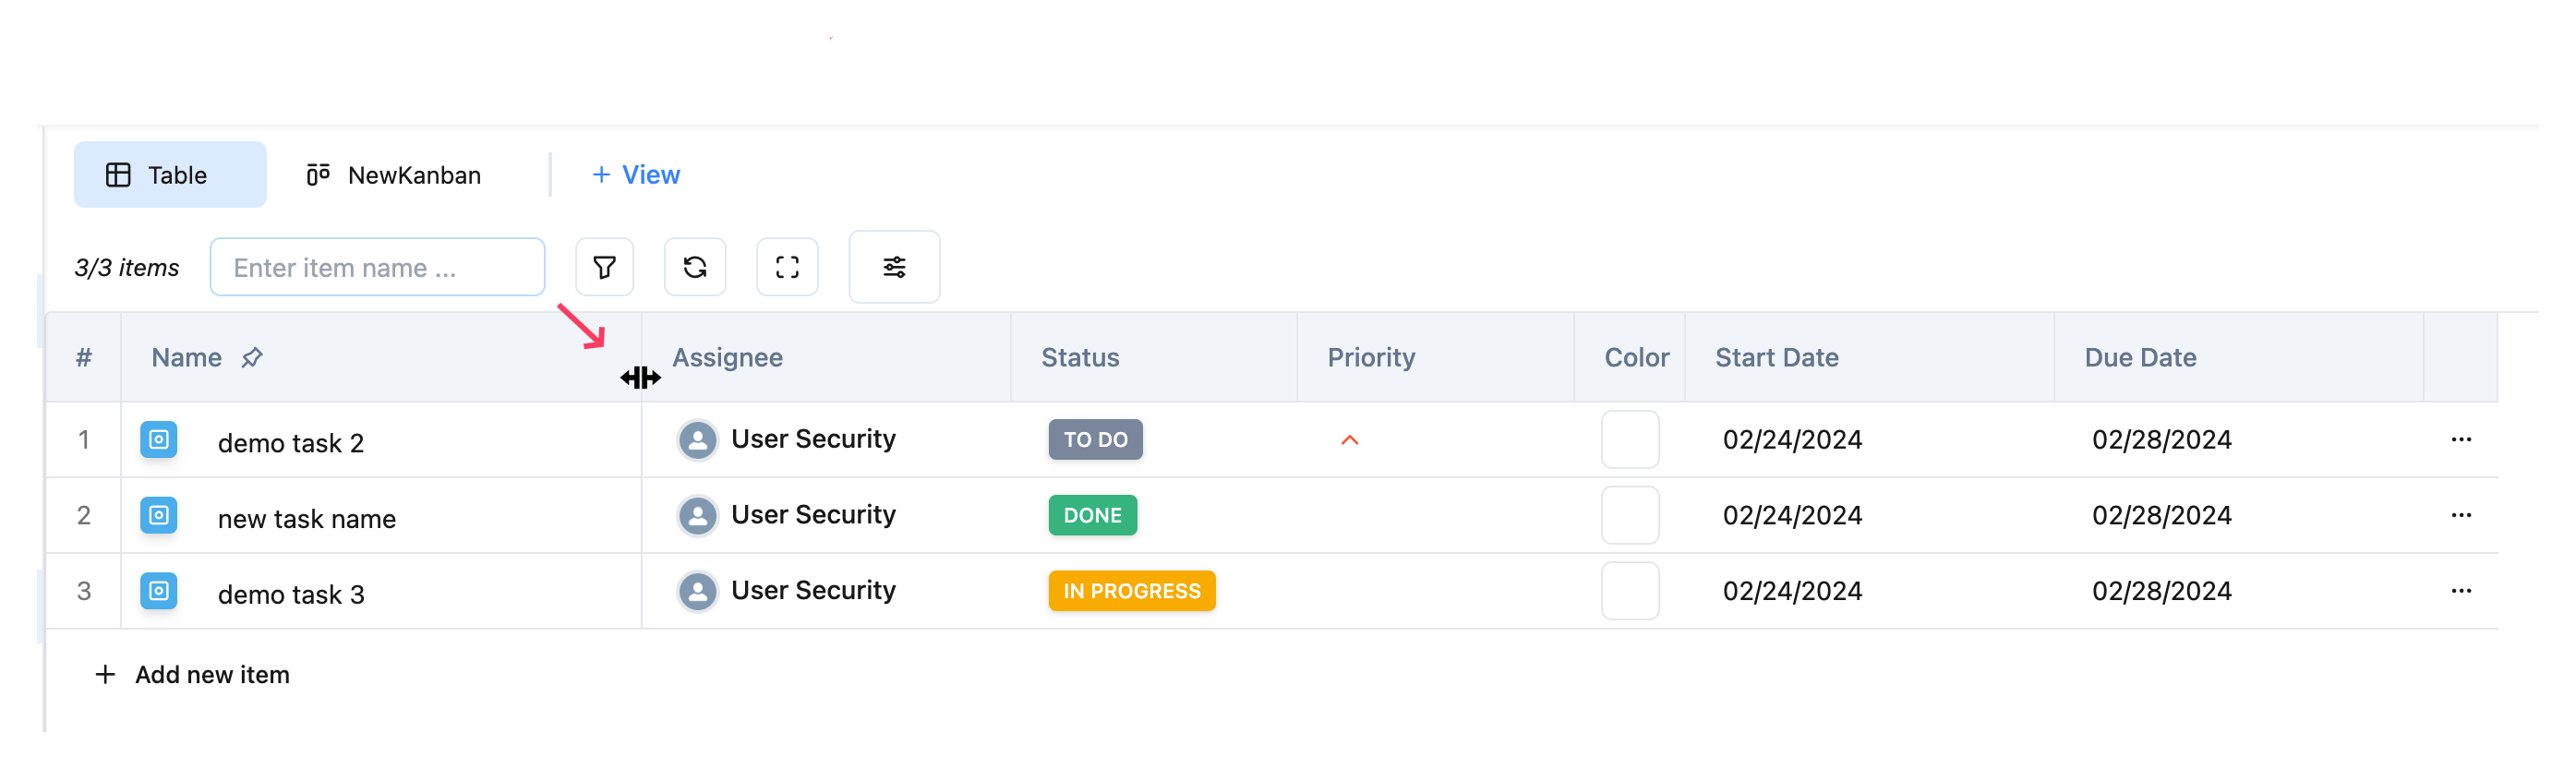Click User Security avatar in row 2
The width and height of the screenshot is (2576, 769).
(697, 516)
